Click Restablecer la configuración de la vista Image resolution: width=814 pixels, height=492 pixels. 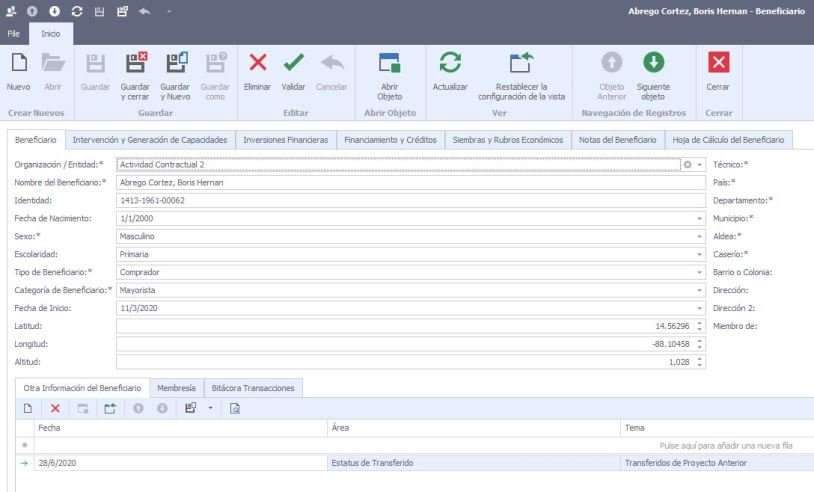tap(521, 64)
